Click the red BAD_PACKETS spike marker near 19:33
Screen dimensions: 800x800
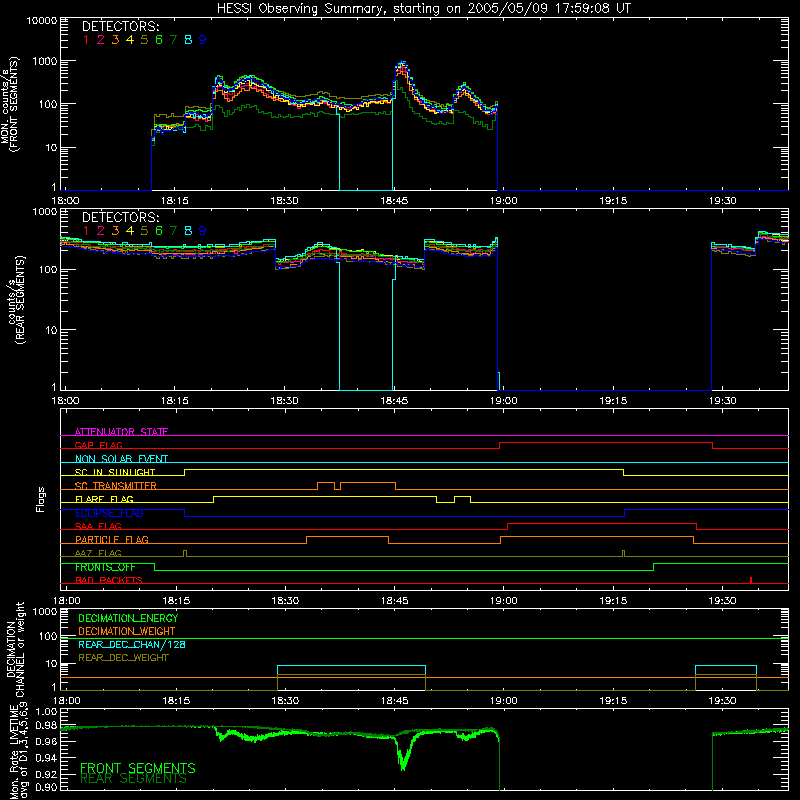tap(751, 580)
